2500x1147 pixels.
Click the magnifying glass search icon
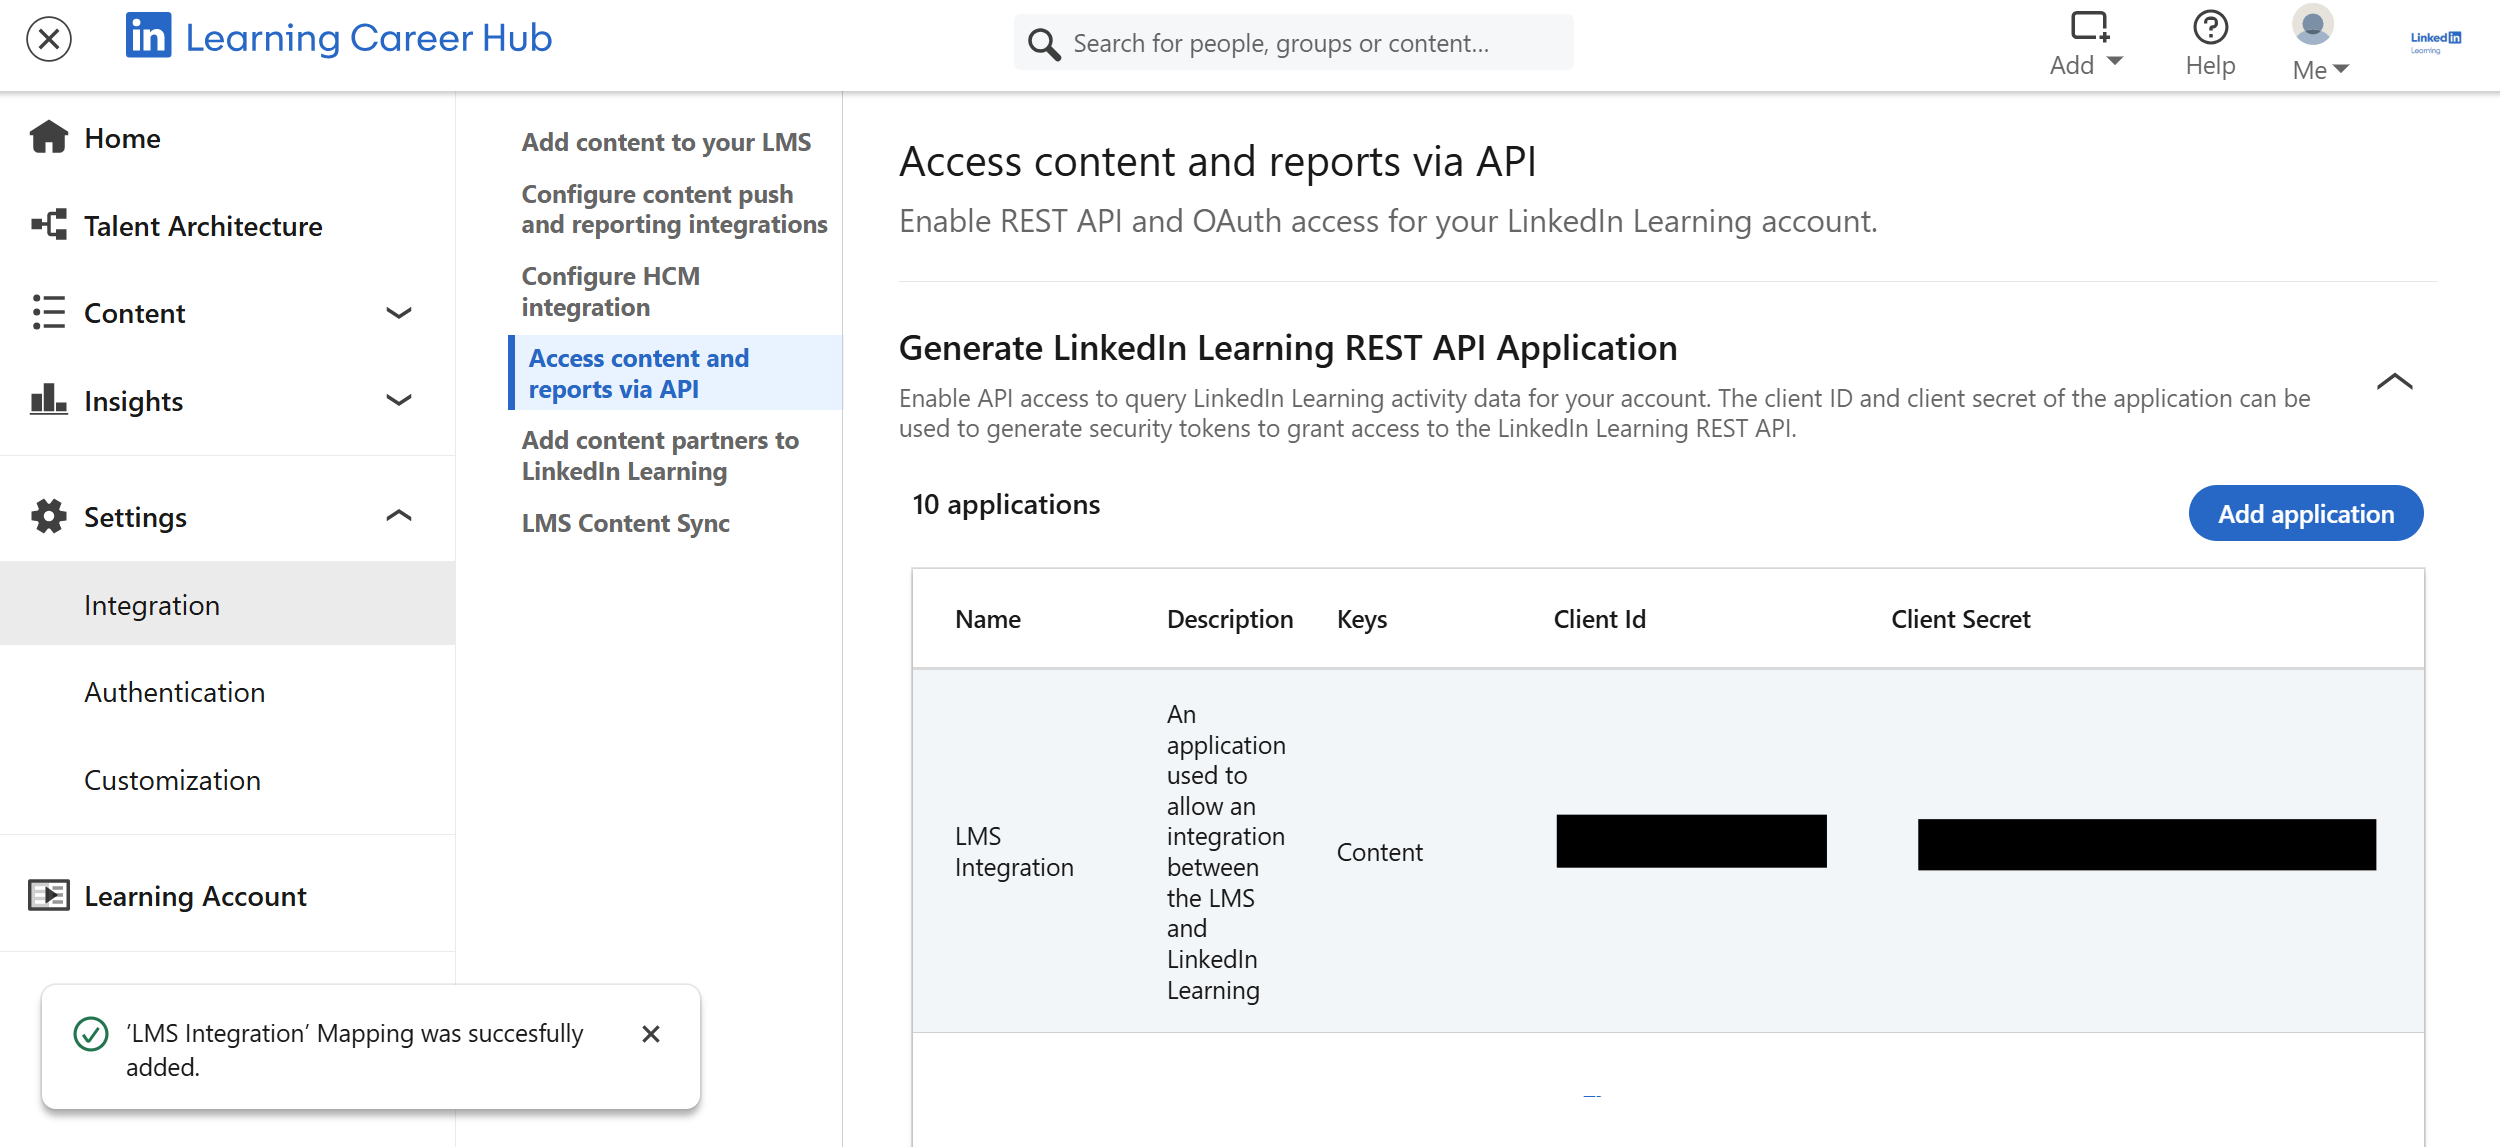click(x=1044, y=44)
